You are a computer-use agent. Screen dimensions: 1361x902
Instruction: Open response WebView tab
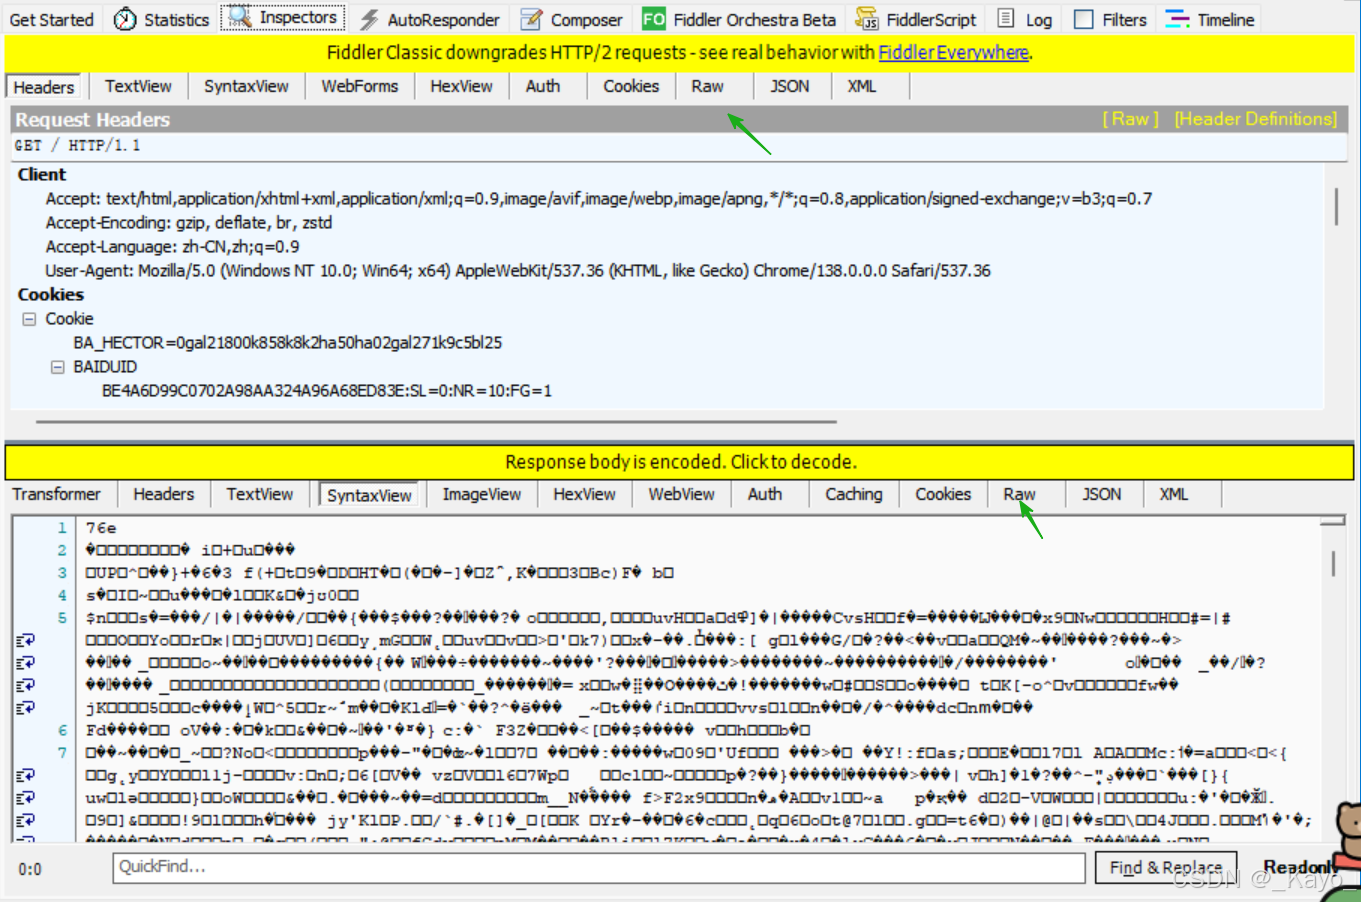tap(681, 494)
